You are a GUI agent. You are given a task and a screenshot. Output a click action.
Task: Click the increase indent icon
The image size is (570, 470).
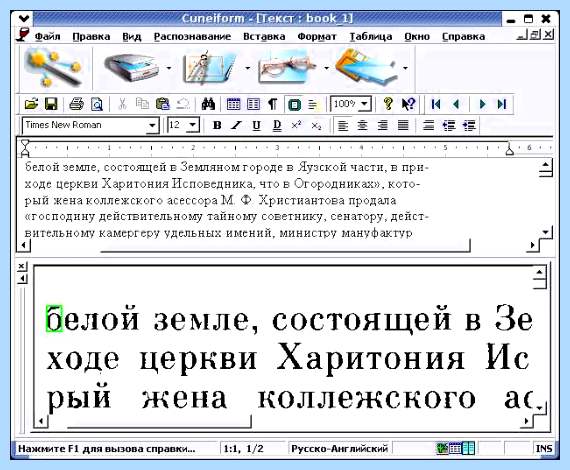[x=469, y=125]
